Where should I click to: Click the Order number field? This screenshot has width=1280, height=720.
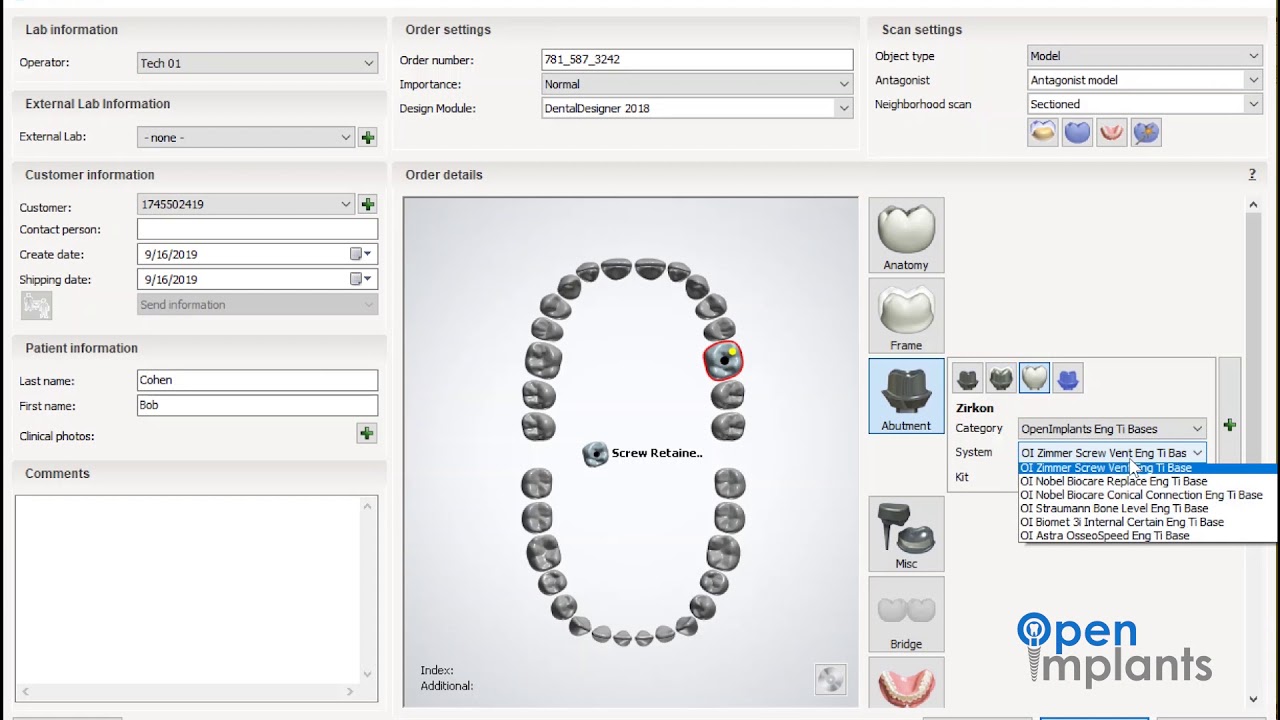[x=697, y=60]
